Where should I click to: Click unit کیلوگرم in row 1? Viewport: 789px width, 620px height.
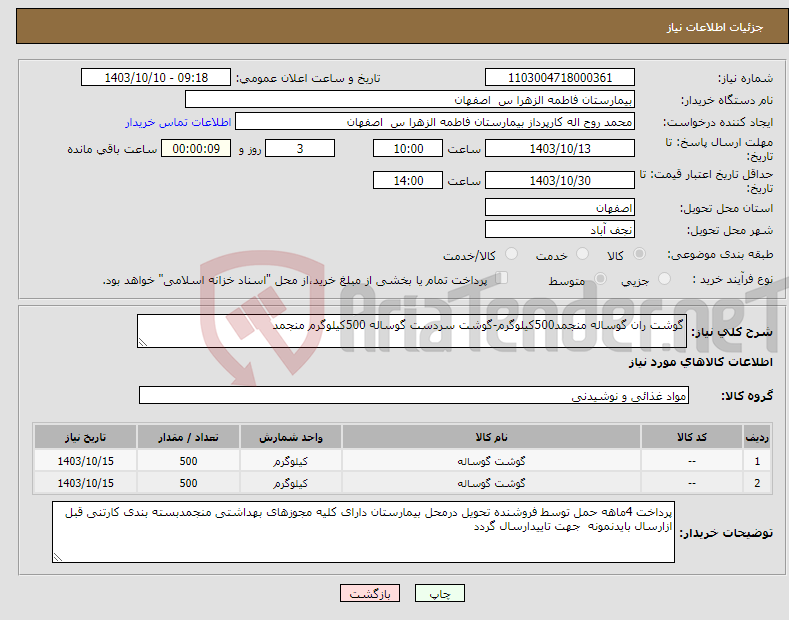pyautogui.click(x=291, y=461)
